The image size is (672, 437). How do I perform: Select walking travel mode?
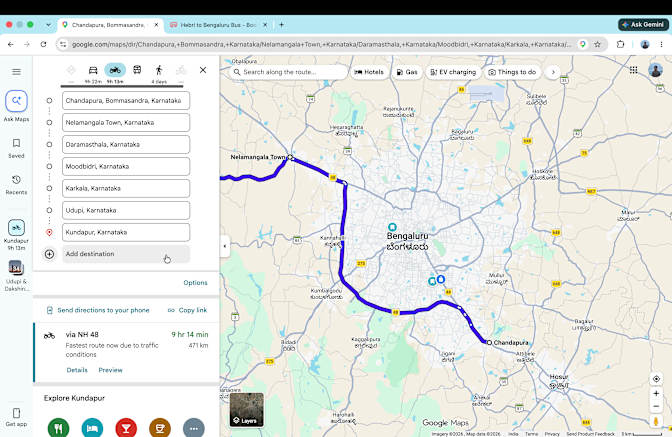[159, 70]
